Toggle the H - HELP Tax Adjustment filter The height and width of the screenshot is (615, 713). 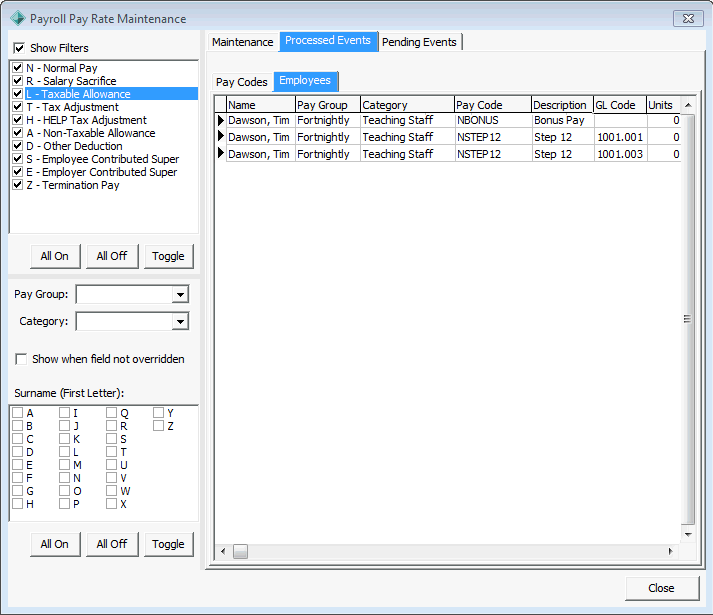click(x=17, y=120)
